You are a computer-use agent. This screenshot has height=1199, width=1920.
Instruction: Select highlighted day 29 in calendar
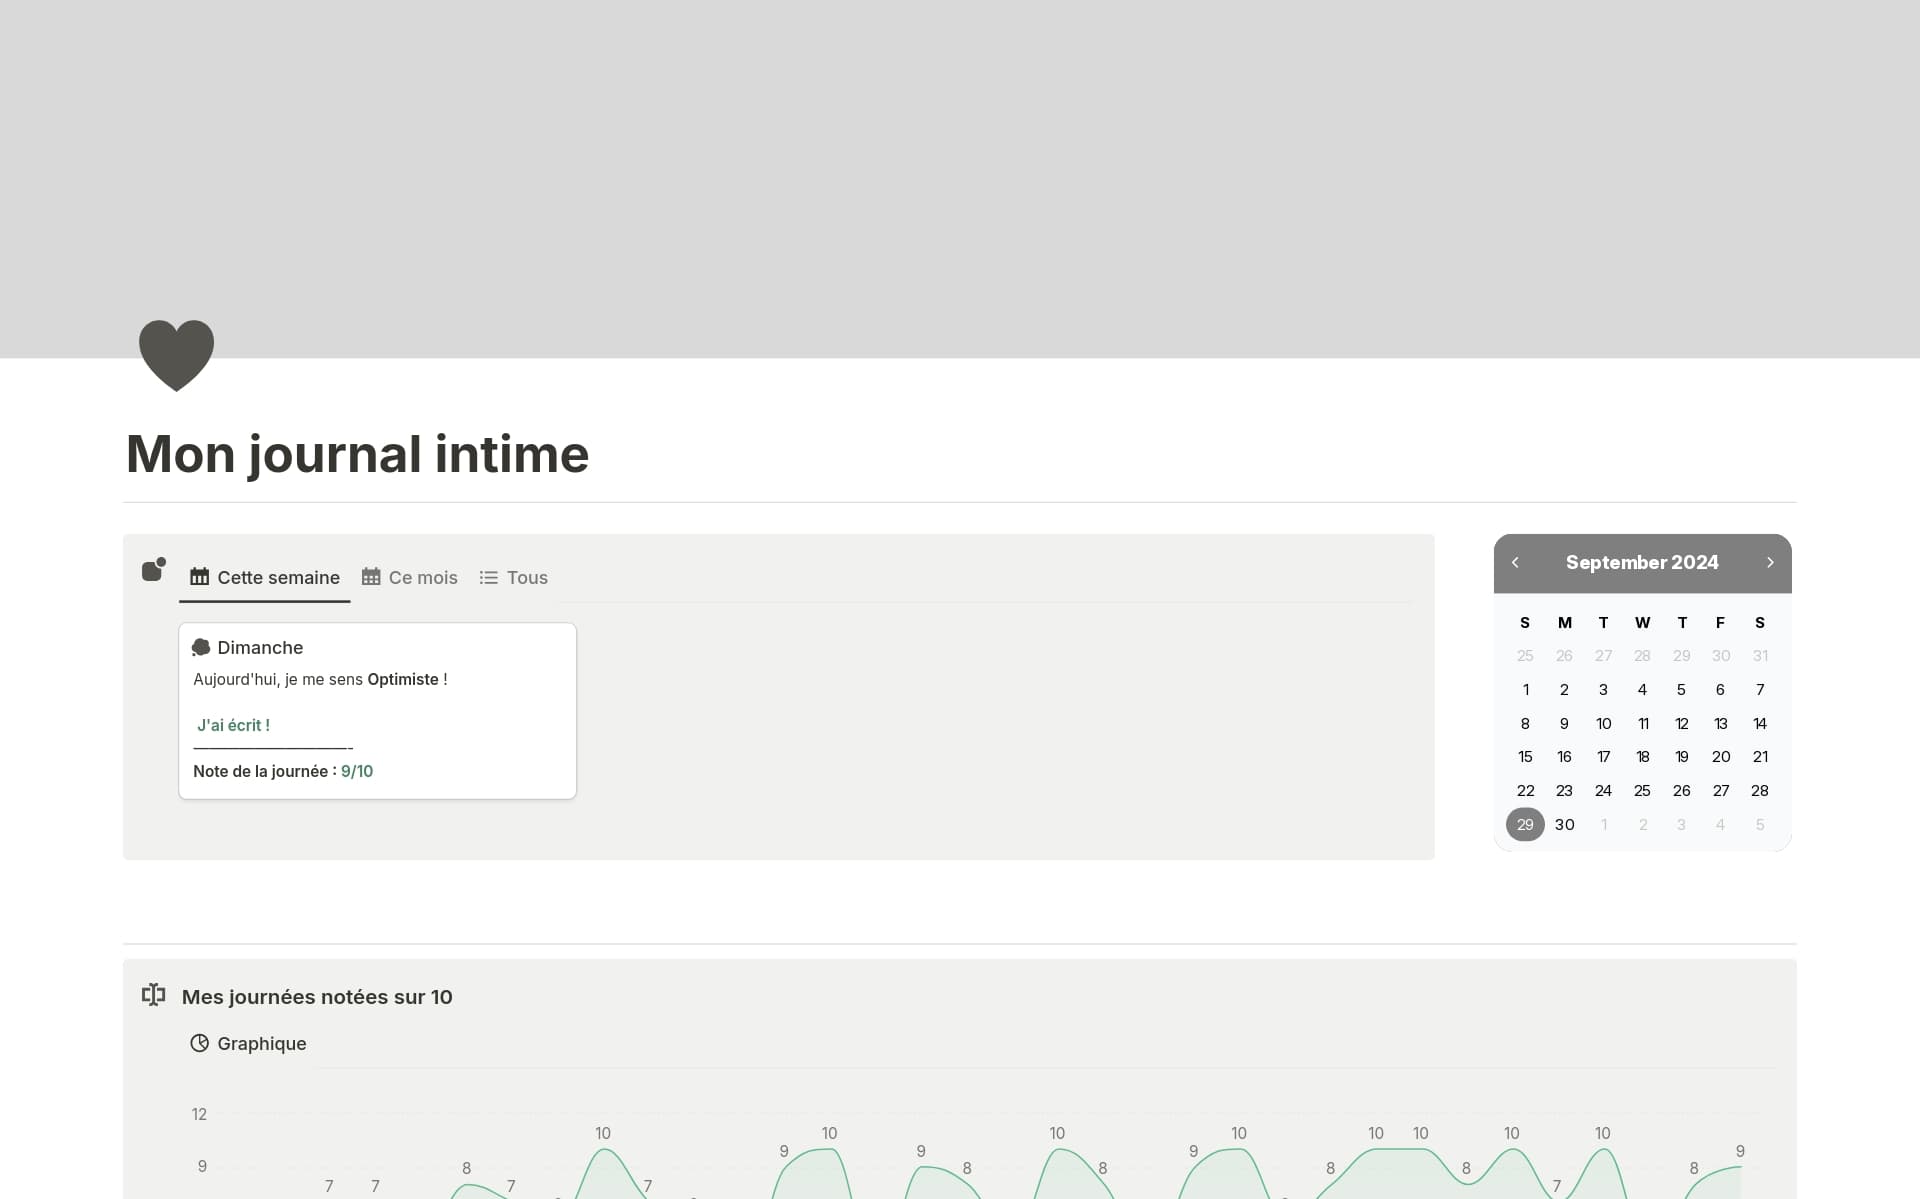coord(1524,824)
